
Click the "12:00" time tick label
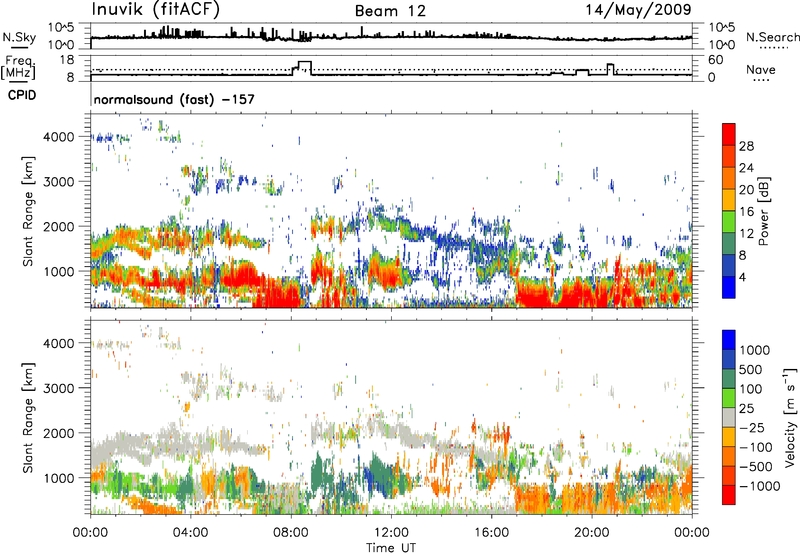391,533
